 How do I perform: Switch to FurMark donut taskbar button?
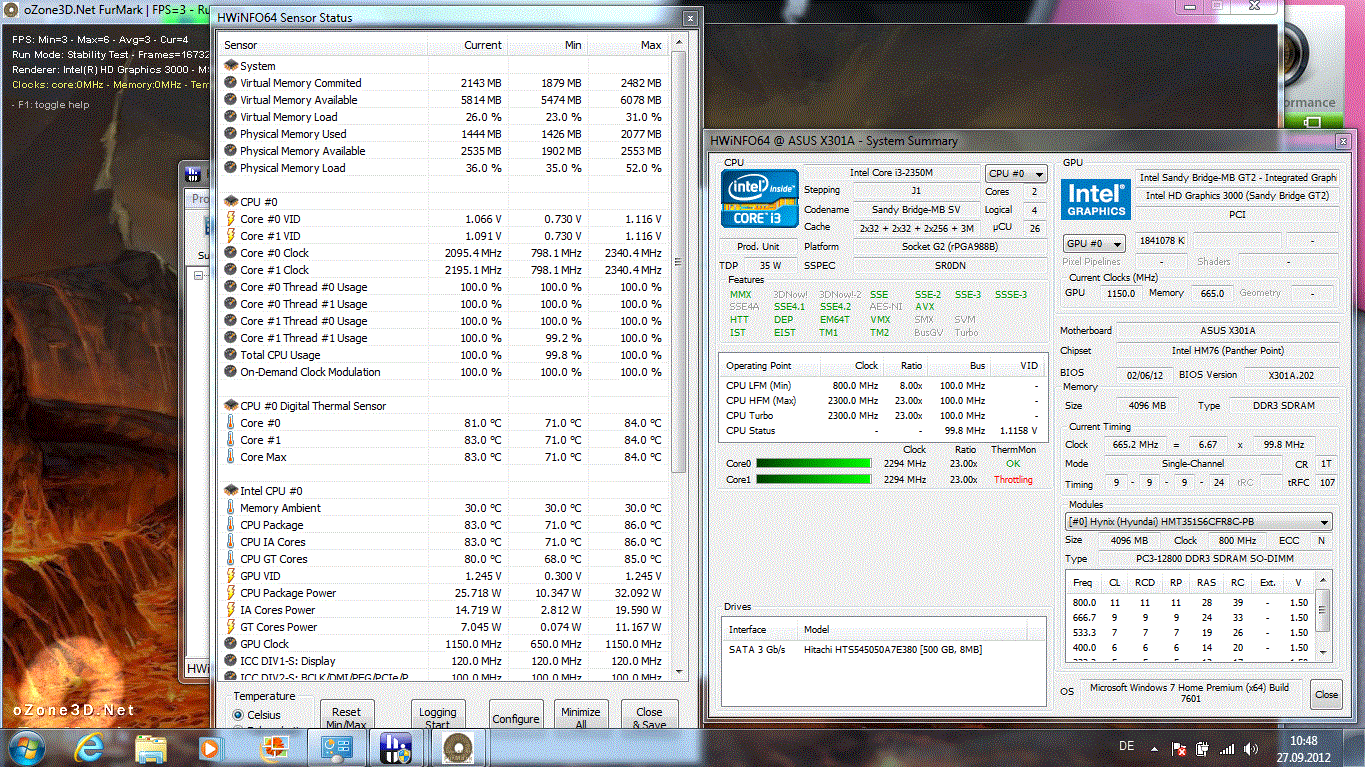[x=460, y=747]
